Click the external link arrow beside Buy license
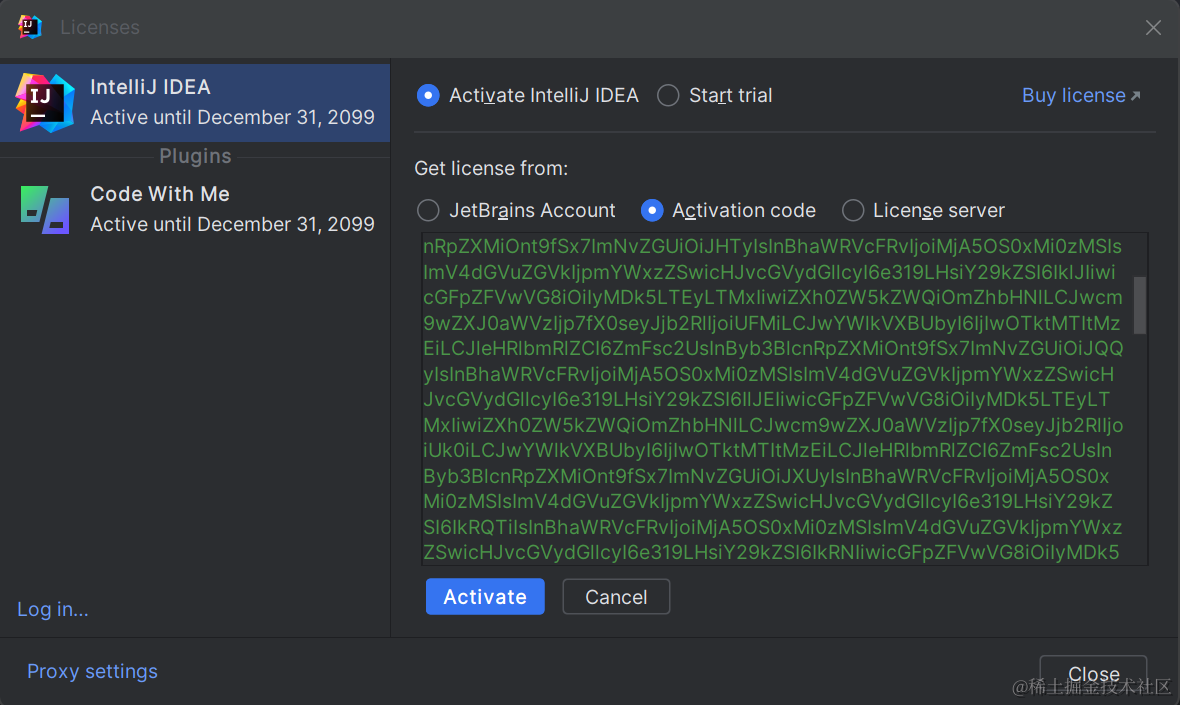The width and height of the screenshot is (1180, 705). [1135, 97]
